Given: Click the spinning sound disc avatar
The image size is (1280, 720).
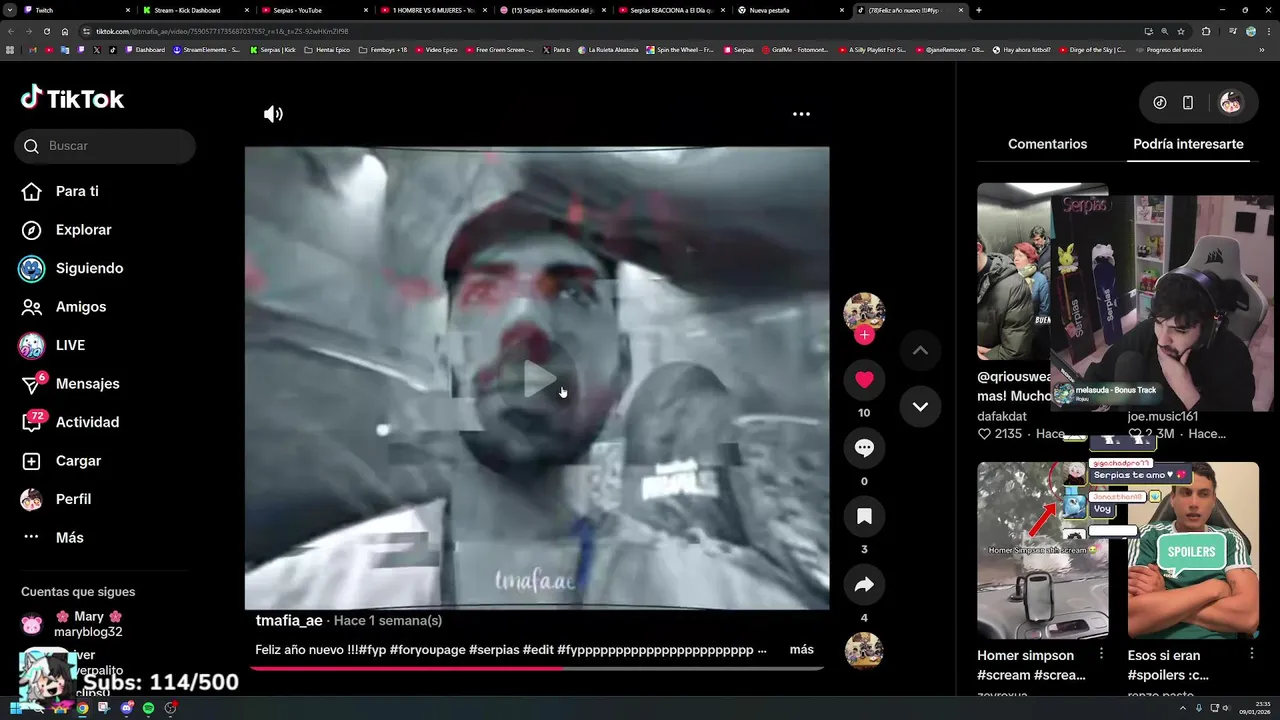Looking at the screenshot, I should click(x=864, y=651).
